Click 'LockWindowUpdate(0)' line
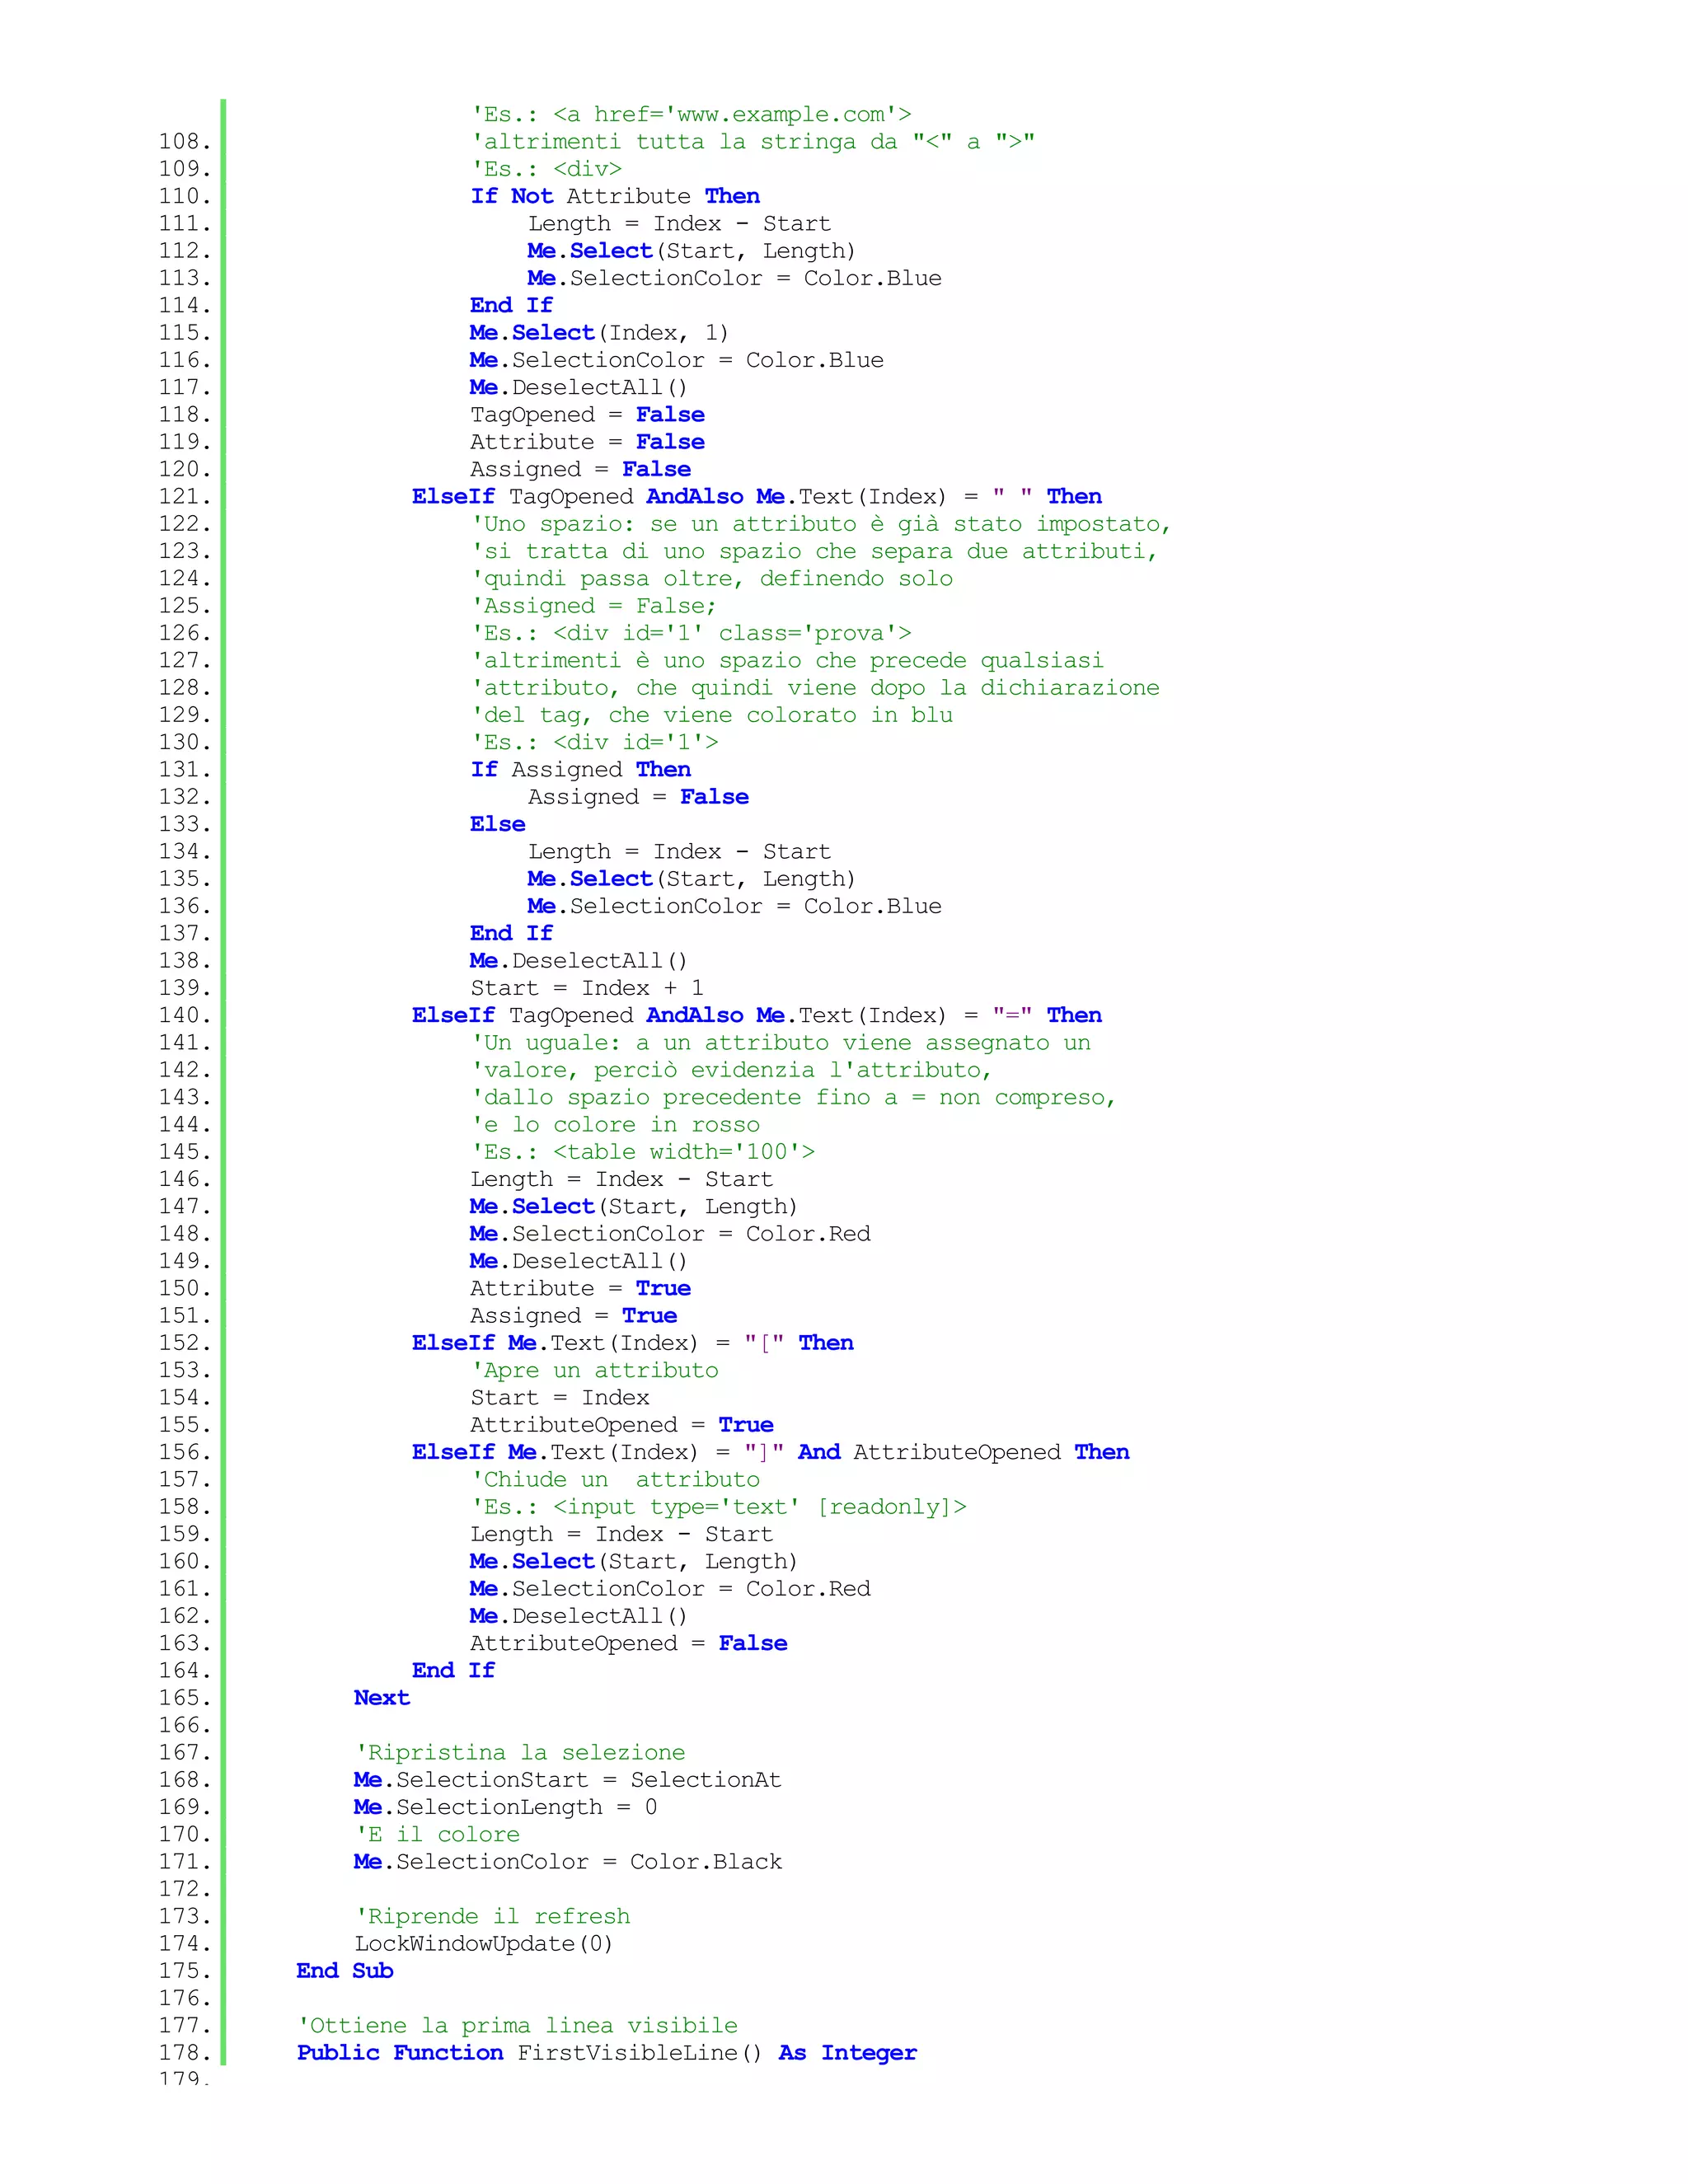 pos(483,1944)
